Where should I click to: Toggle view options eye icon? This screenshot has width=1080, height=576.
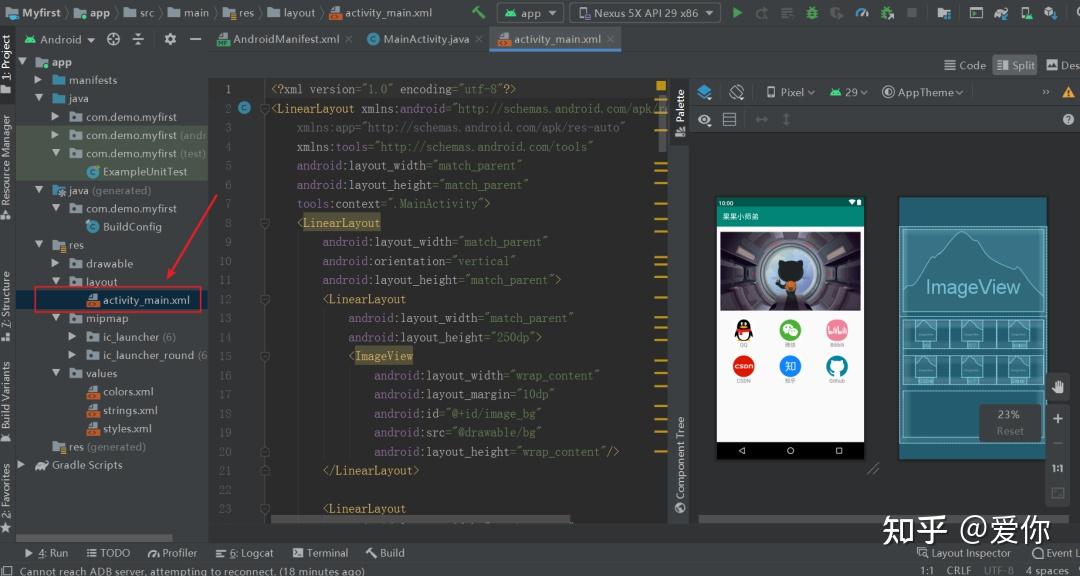[x=704, y=120]
